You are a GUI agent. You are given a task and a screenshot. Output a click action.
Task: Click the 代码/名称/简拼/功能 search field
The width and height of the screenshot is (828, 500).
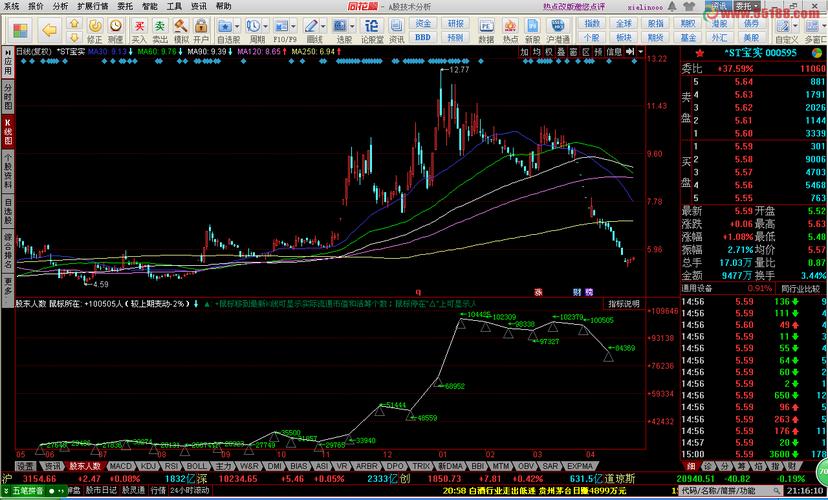pos(720,491)
